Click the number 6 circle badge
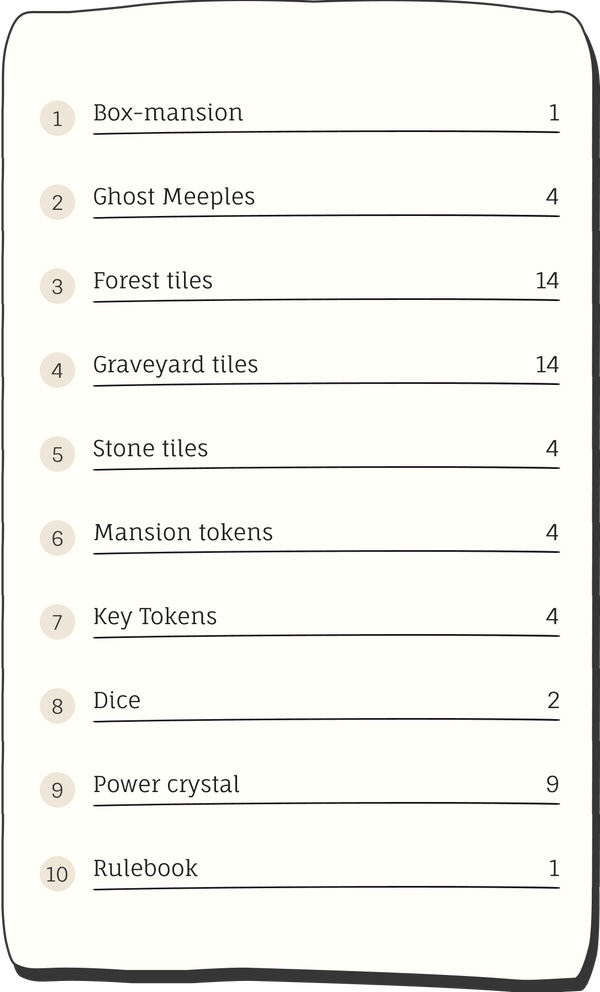This screenshot has height=992, width=600. click(x=57, y=539)
